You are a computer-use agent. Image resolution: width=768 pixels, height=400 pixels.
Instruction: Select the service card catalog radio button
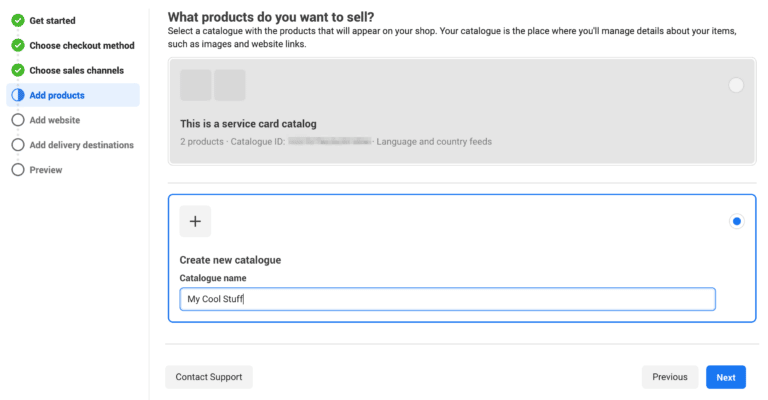click(x=736, y=86)
